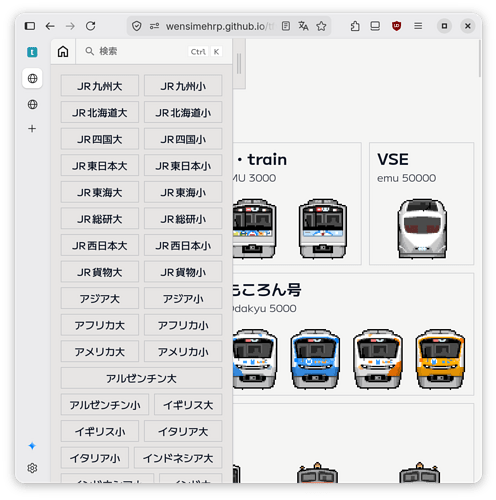Select JR九州大 button
Image resolution: width=496 pixels, height=500 pixels.
[100, 86]
